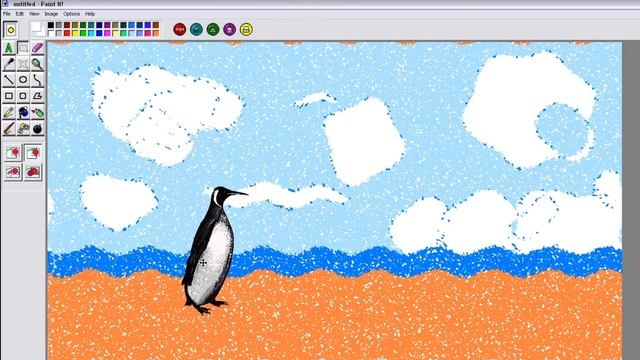640x360 pixels.
Task: Pick the olive color swatch
Action: click(x=75, y=25)
